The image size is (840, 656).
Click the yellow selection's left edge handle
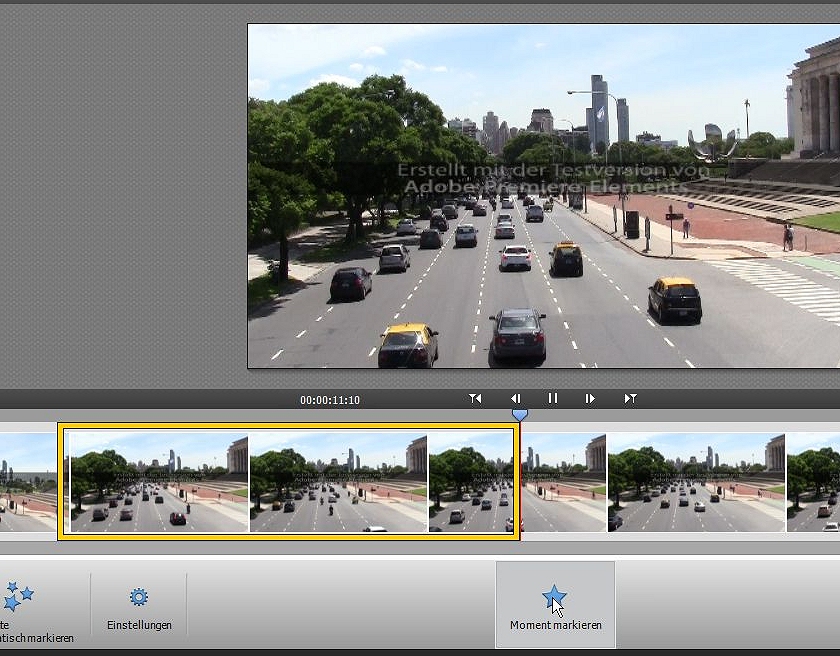(x=61, y=482)
